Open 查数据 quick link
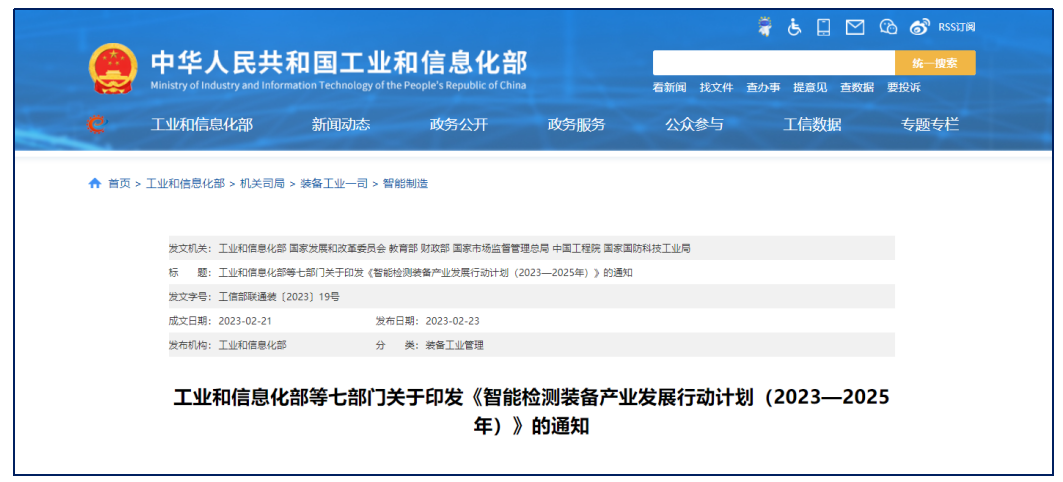The width and height of the screenshot is (1063, 482). pos(857,87)
